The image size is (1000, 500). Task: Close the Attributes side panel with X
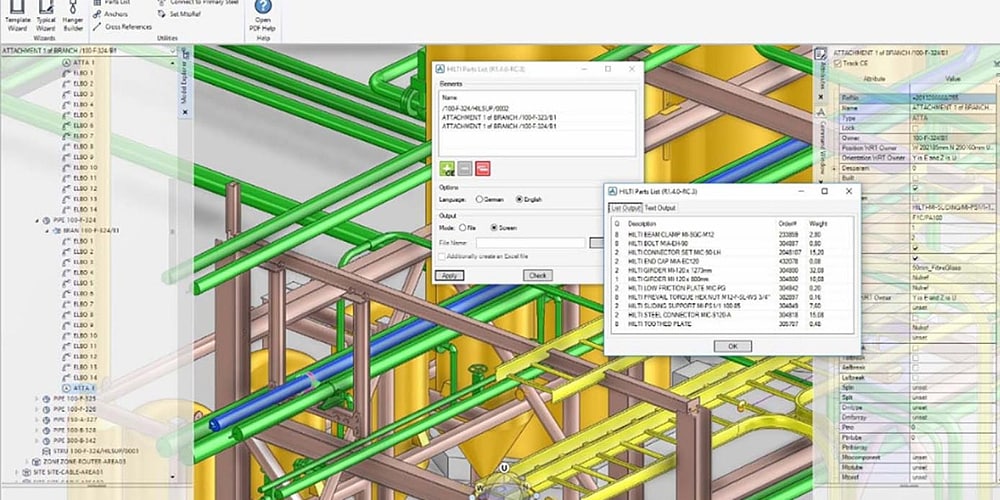click(x=821, y=98)
